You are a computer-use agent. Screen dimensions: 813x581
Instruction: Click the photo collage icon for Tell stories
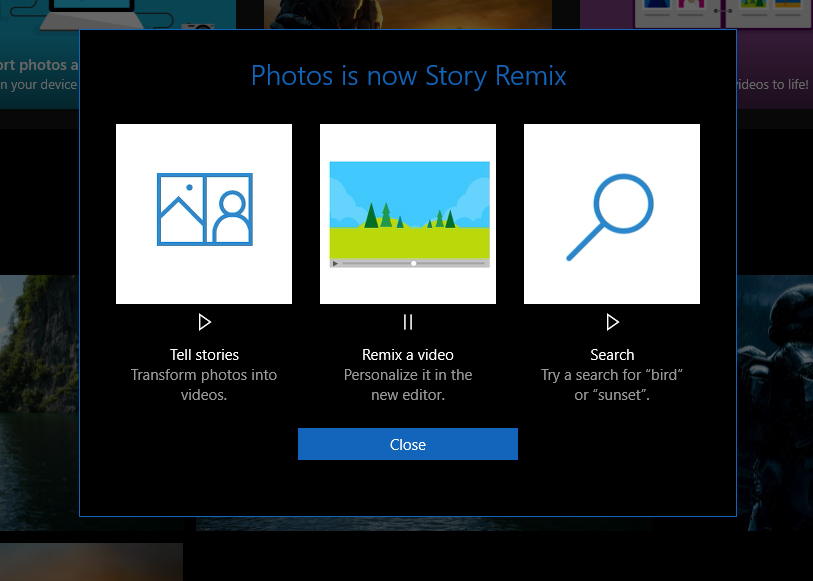point(205,209)
